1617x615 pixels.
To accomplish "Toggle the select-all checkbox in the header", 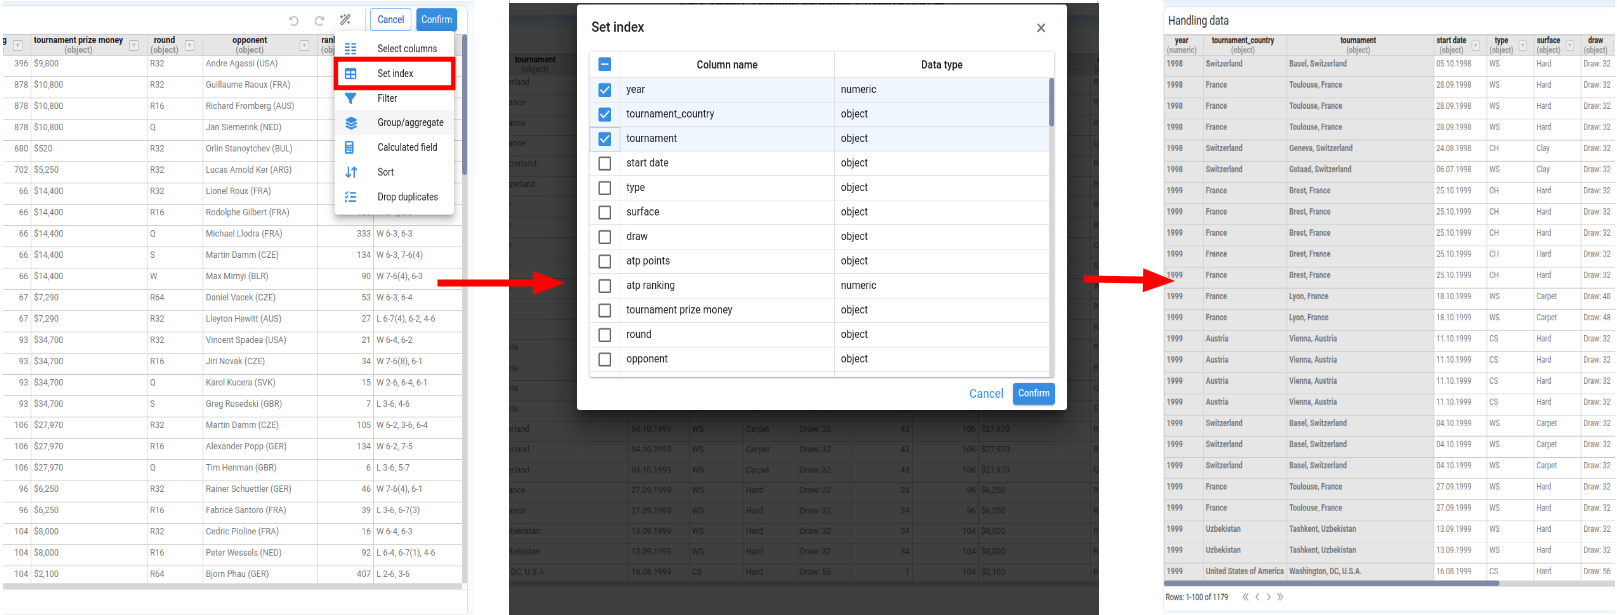I will tap(605, 65).
